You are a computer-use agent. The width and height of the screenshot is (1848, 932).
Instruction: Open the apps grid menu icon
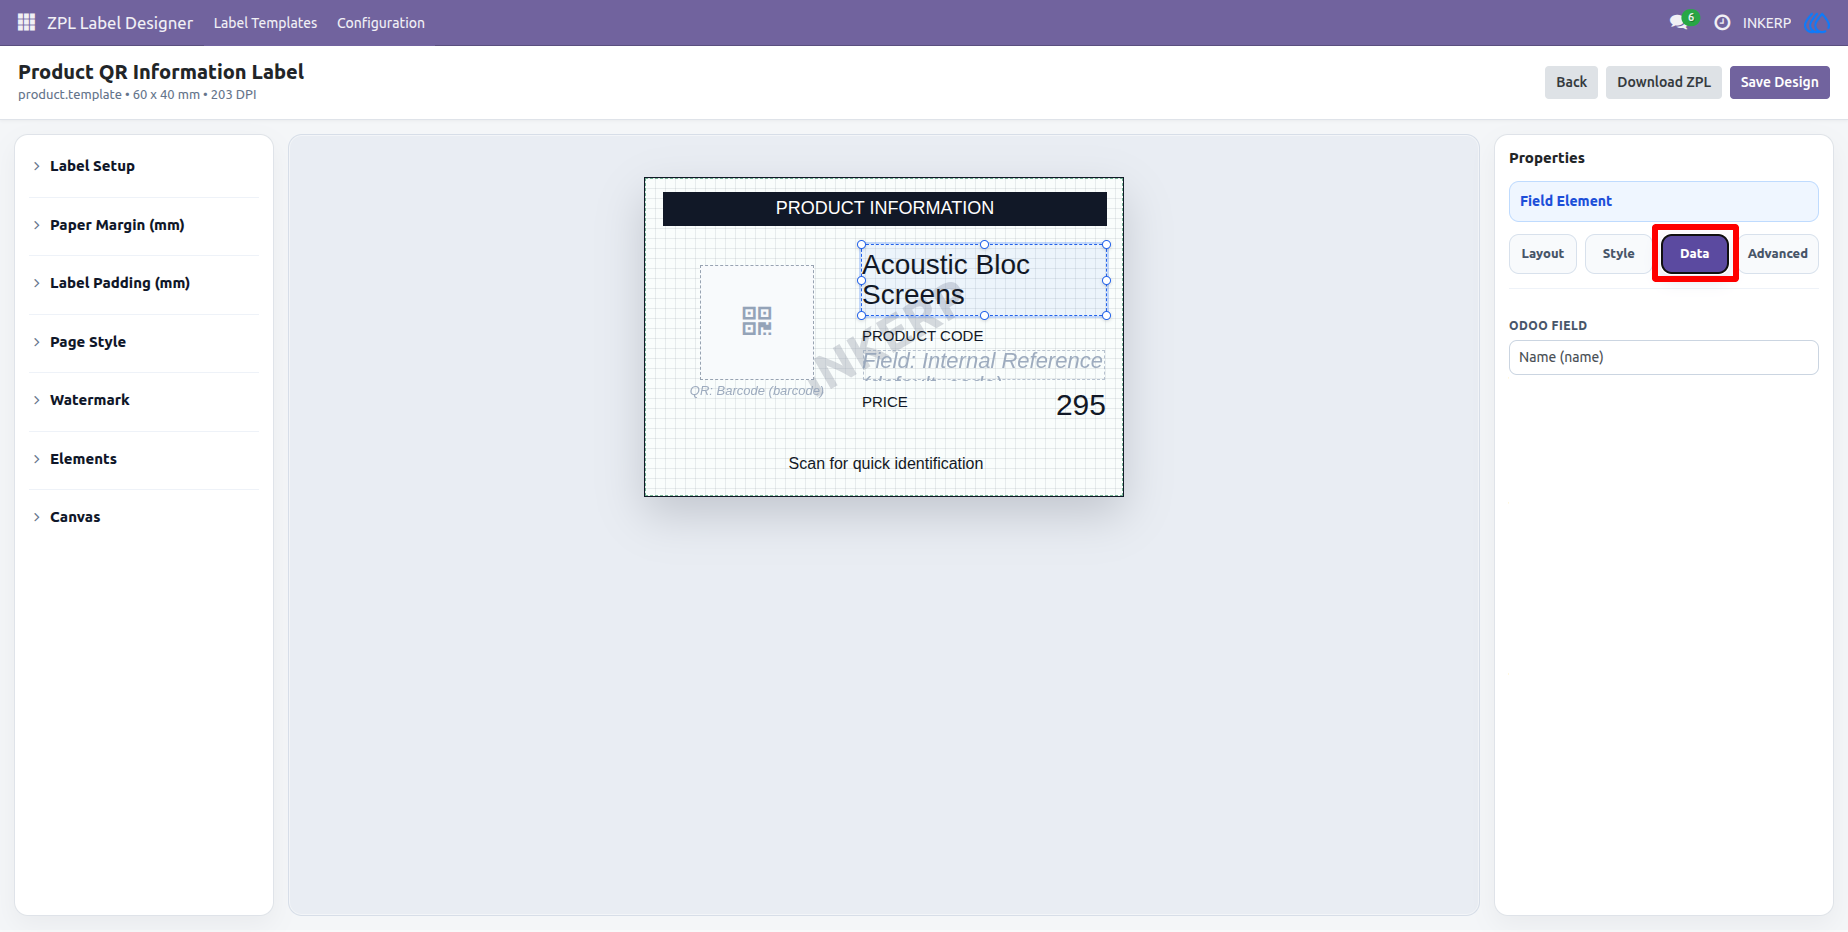26,22
